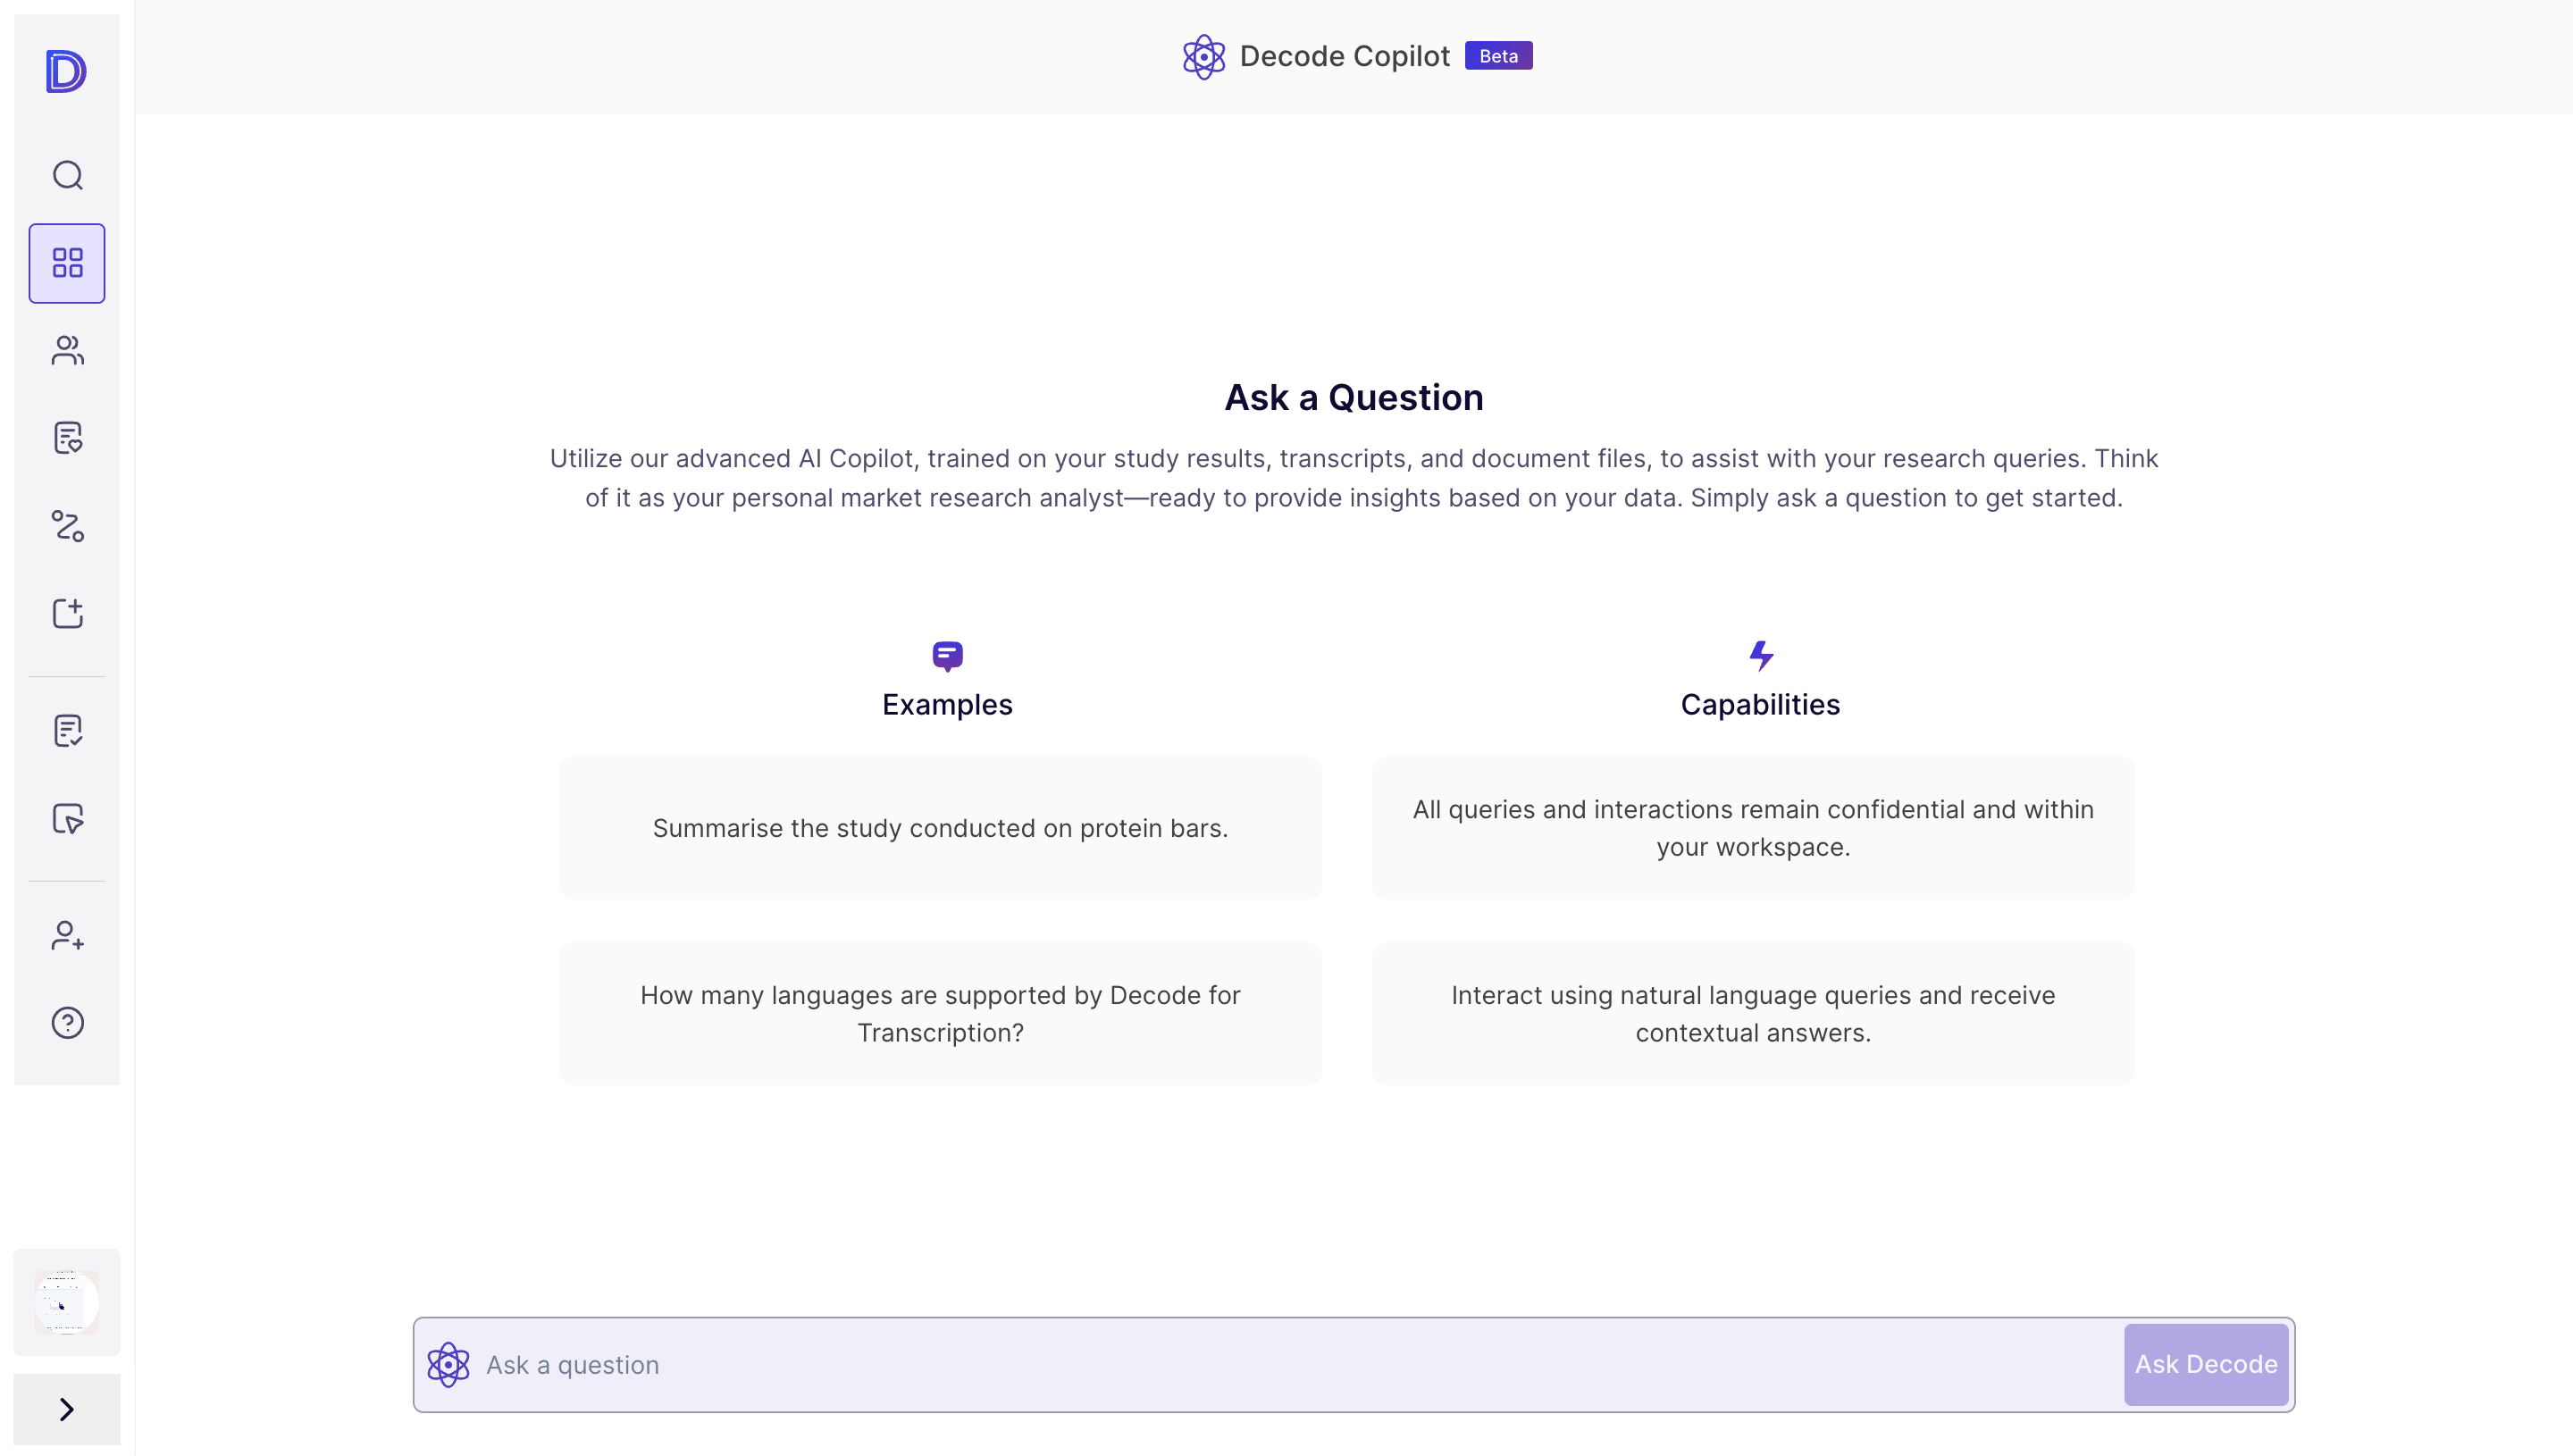Image resolution: width=2573 pixels, height=1456 pixels.
Task: Click the natural language queries capability card
Action: point(1753,1014)
